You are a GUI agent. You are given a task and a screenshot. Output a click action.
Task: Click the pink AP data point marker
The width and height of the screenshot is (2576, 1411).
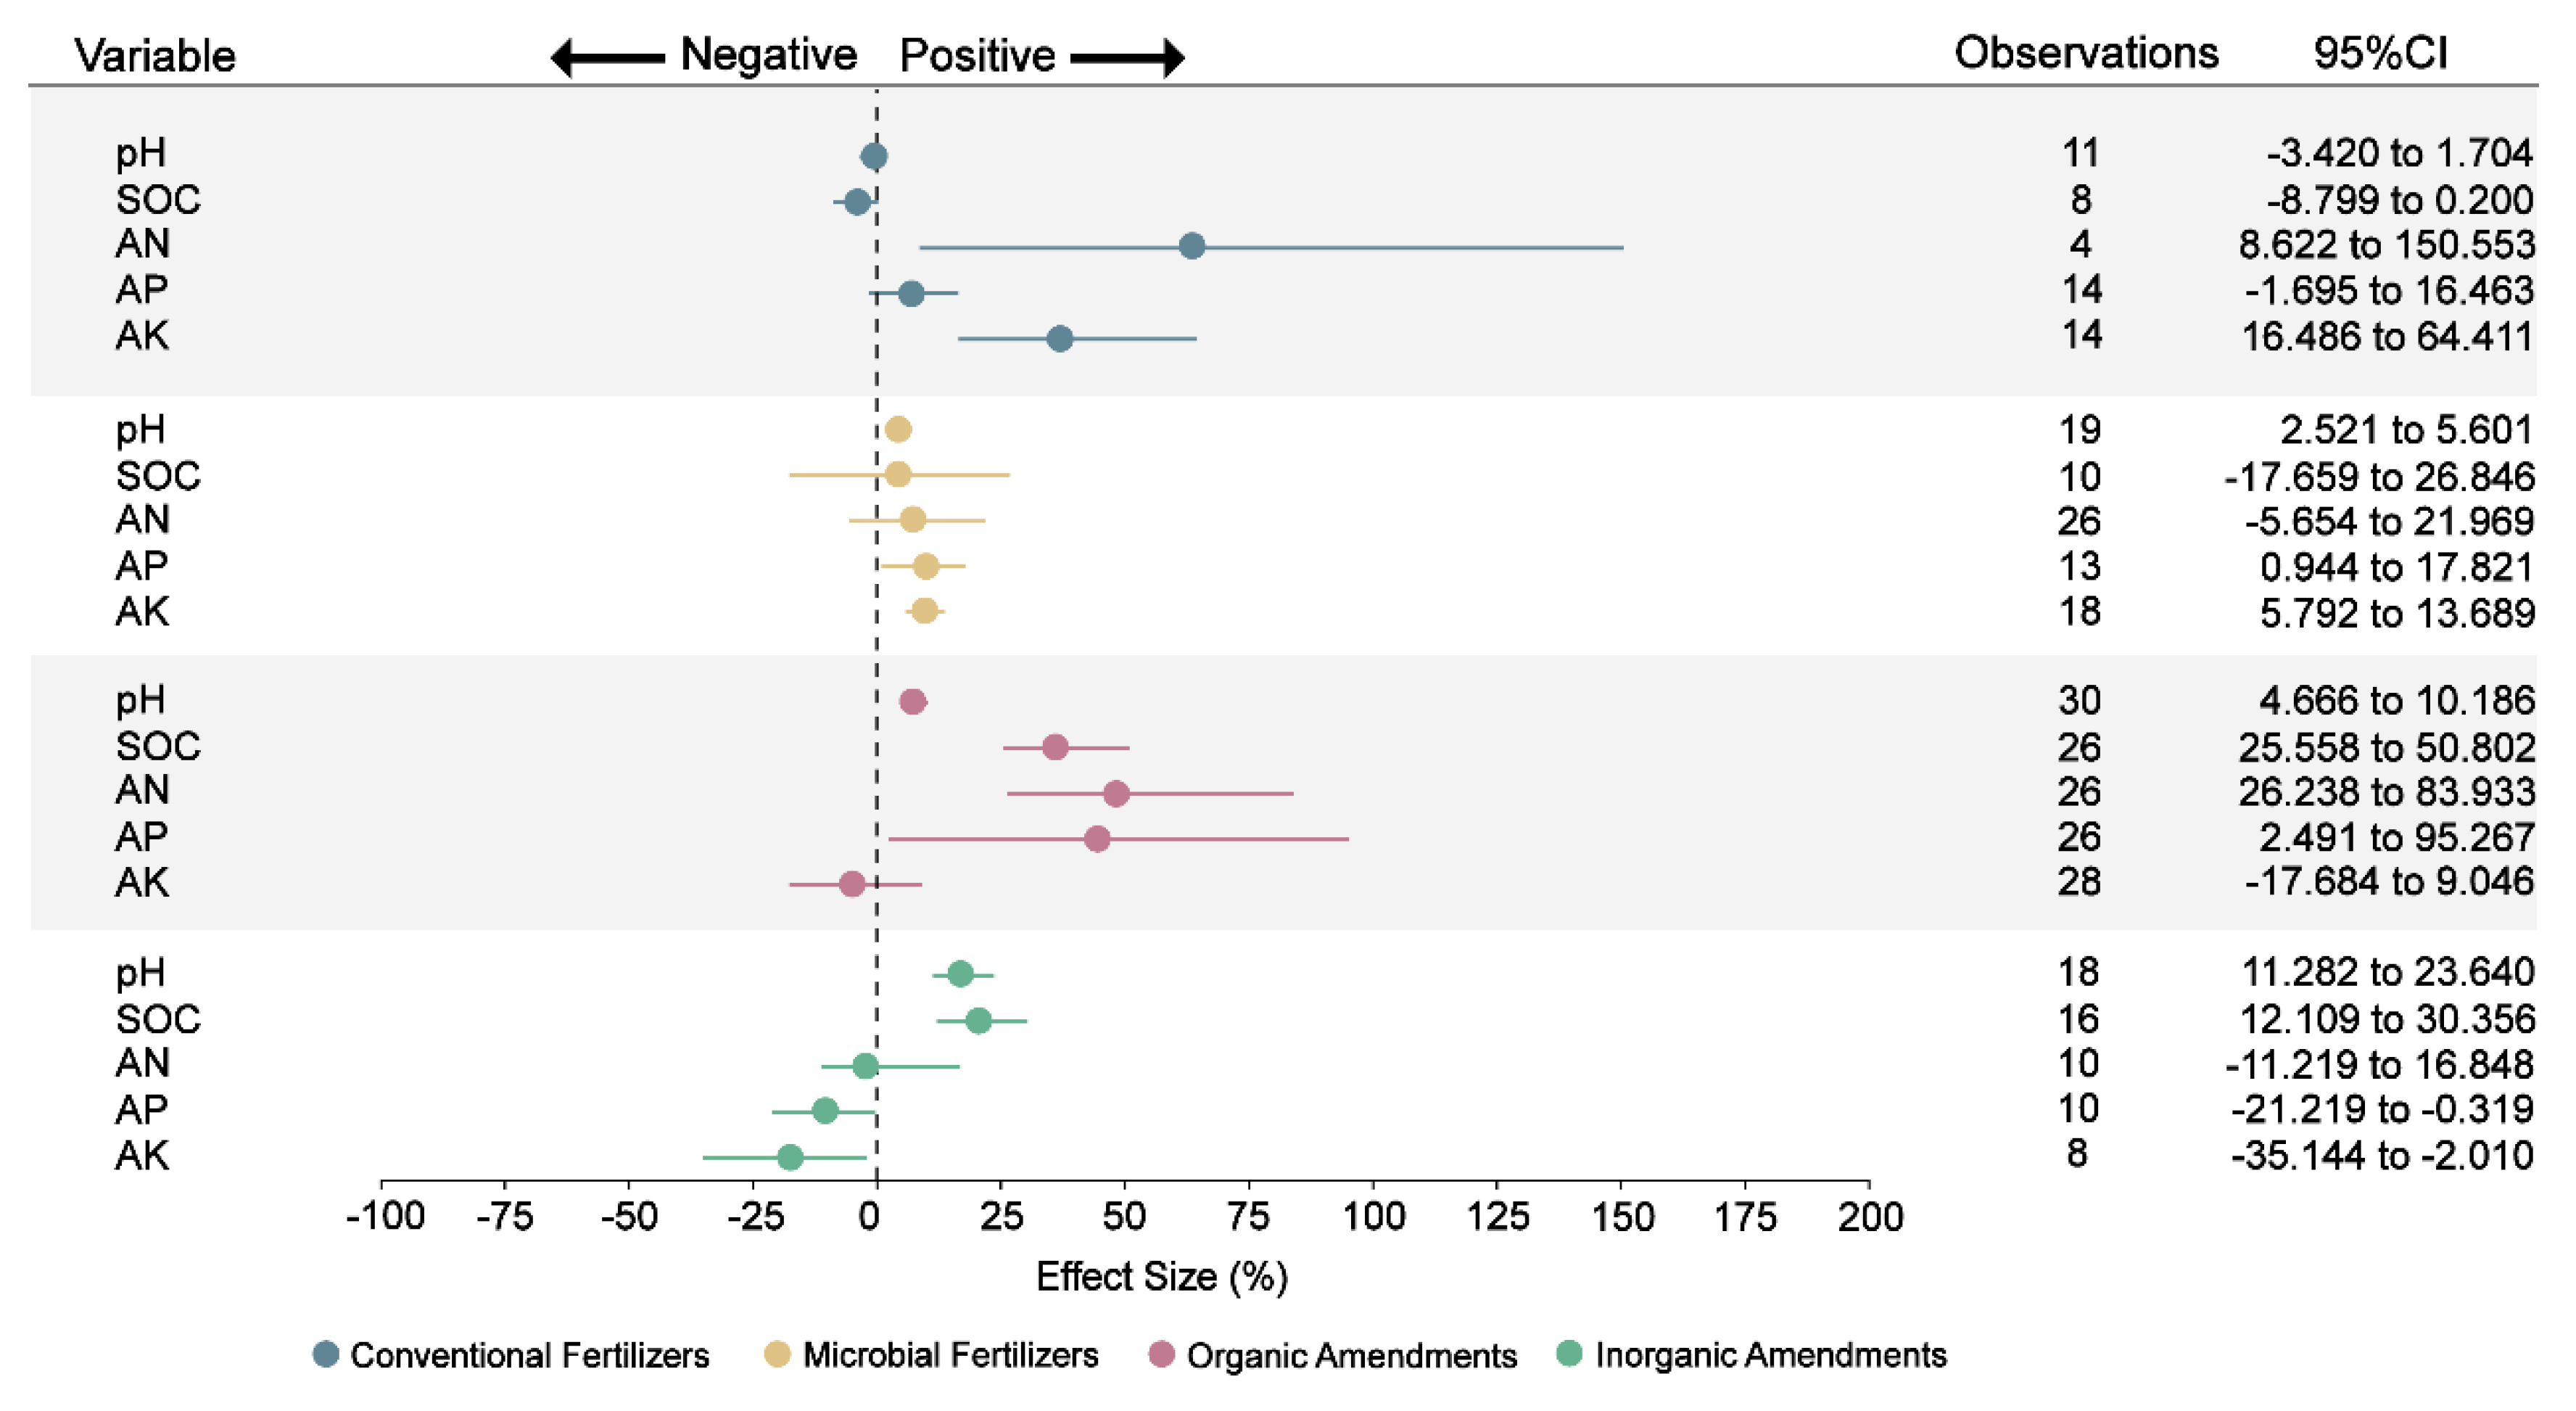[1097, 838]
